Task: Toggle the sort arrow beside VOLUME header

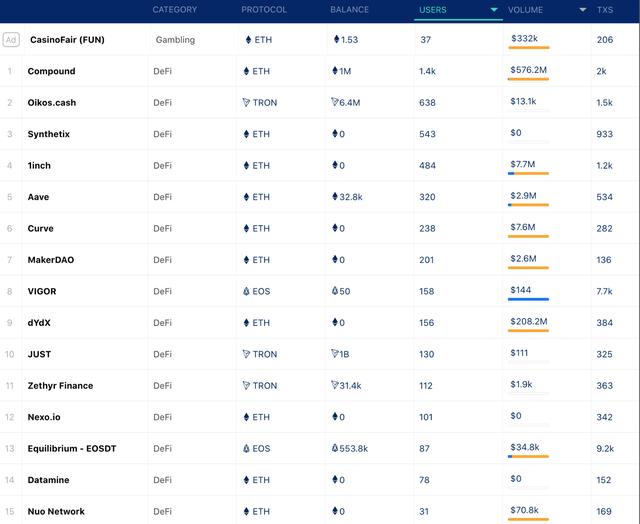Action: [582, 10]
